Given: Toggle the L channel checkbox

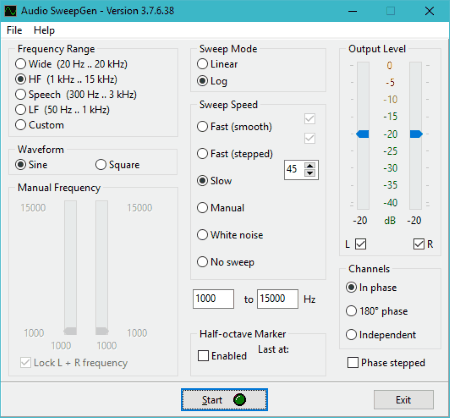Looking at the screenshot, I should coord(361,244).
